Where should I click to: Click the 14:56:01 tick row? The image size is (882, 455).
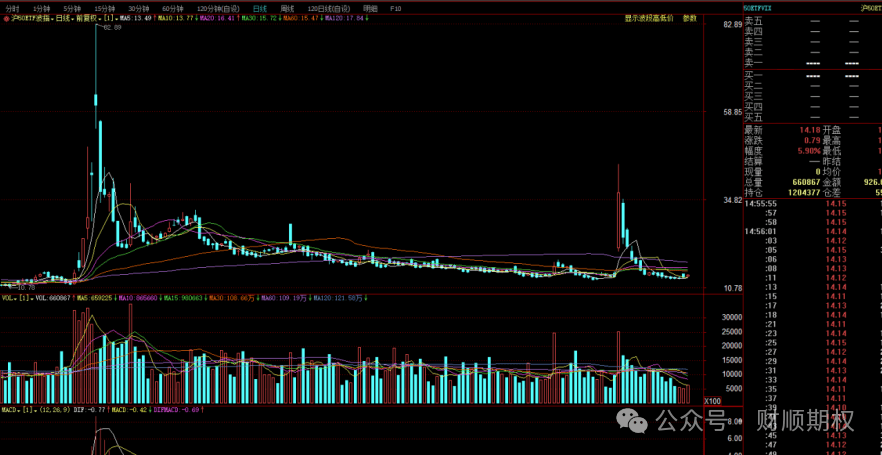point(812,231)
